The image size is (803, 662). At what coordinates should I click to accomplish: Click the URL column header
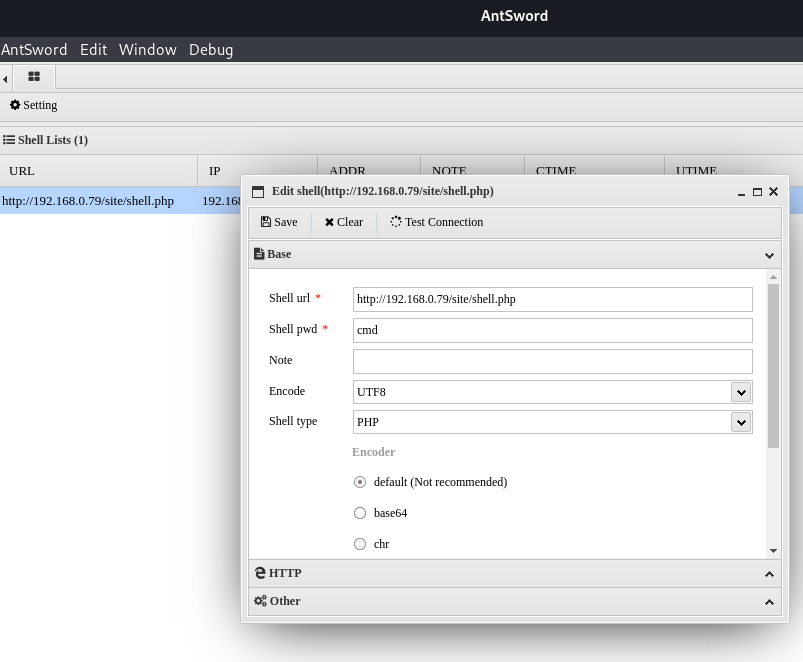point(22,171)
